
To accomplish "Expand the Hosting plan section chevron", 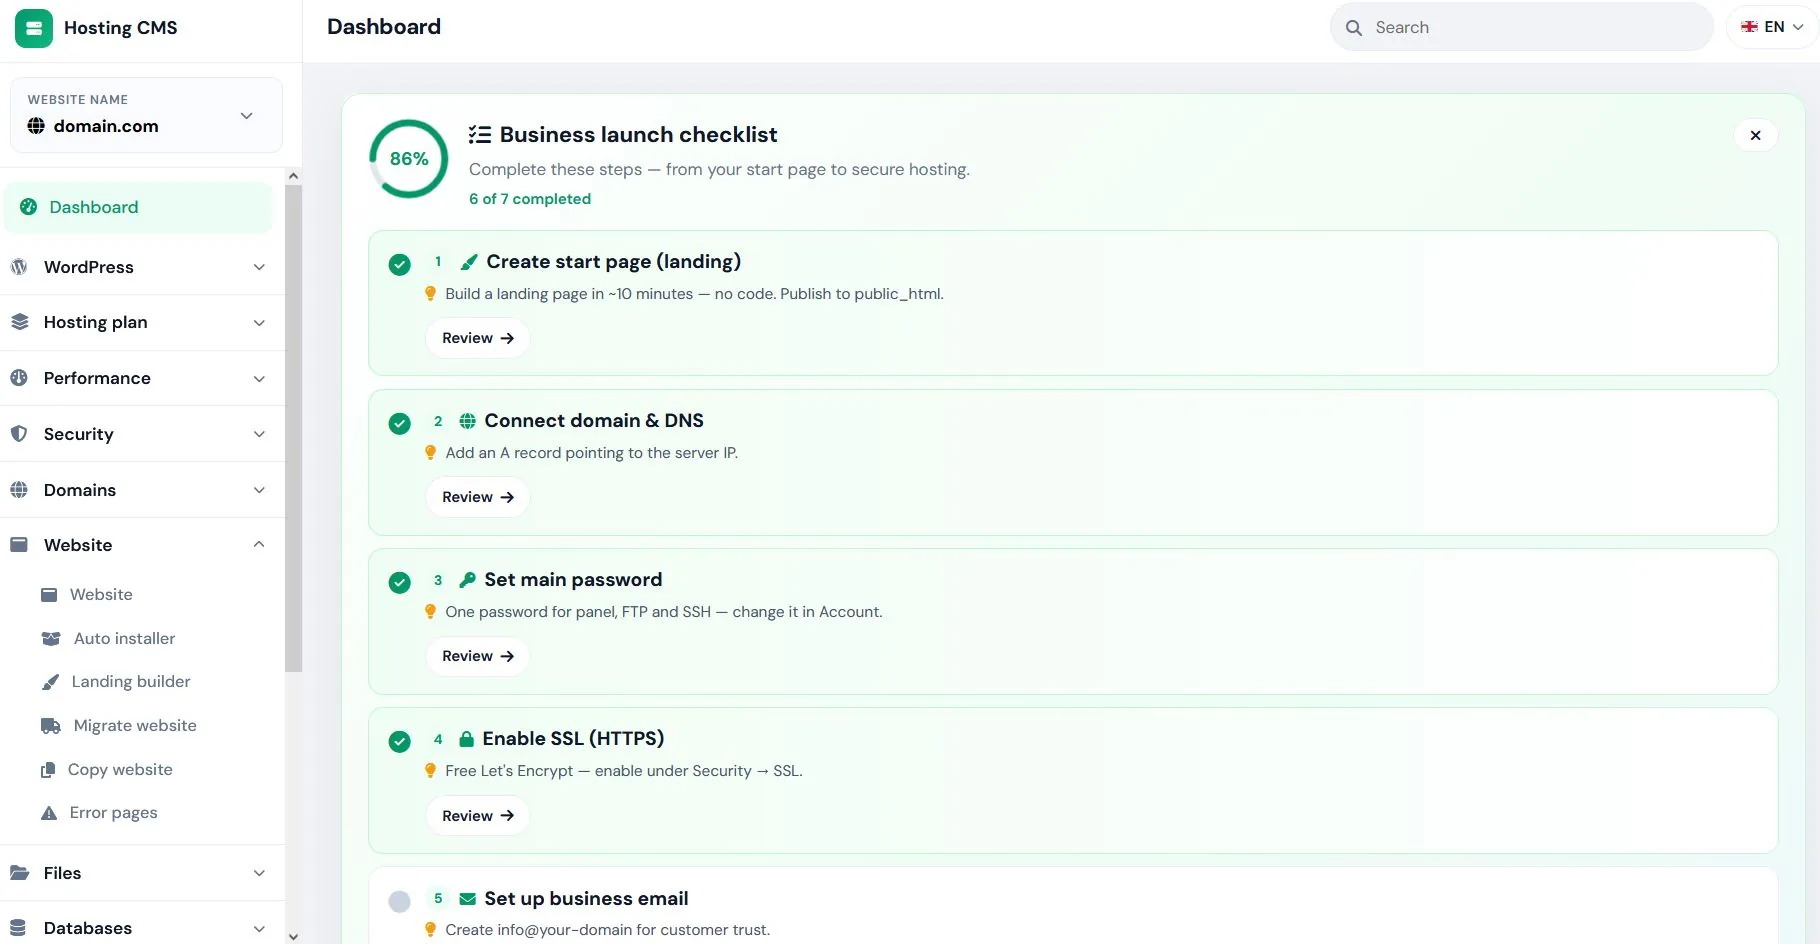I will pyautogui.click(x=259, y=322).
